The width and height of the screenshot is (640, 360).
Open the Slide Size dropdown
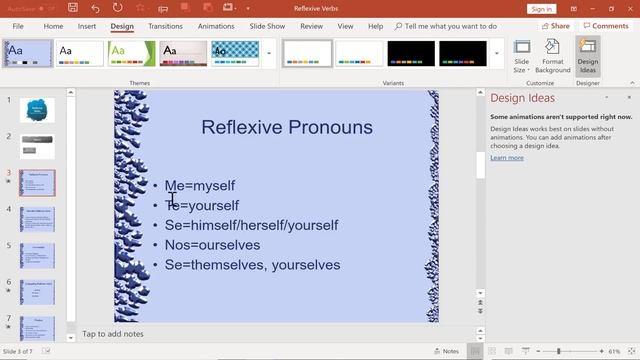[x=522, y=56]
